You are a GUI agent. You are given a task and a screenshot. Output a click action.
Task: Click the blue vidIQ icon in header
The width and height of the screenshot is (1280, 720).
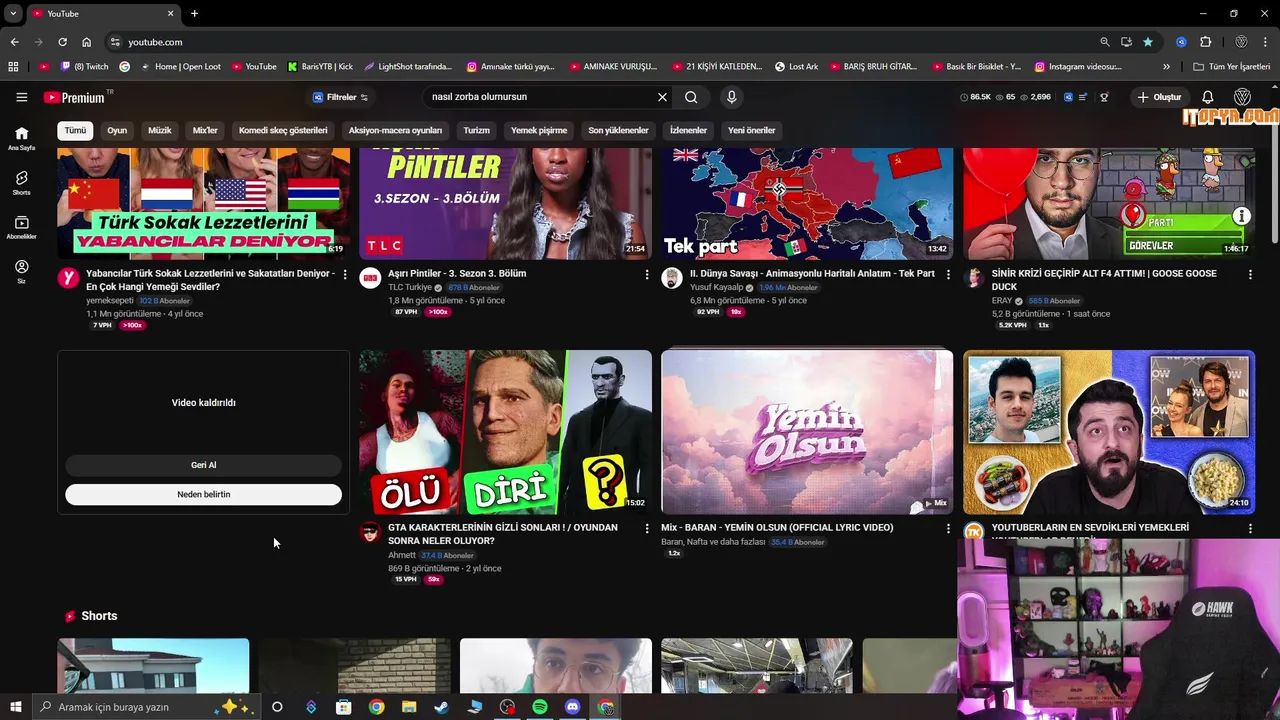[x=1068, y=97]
